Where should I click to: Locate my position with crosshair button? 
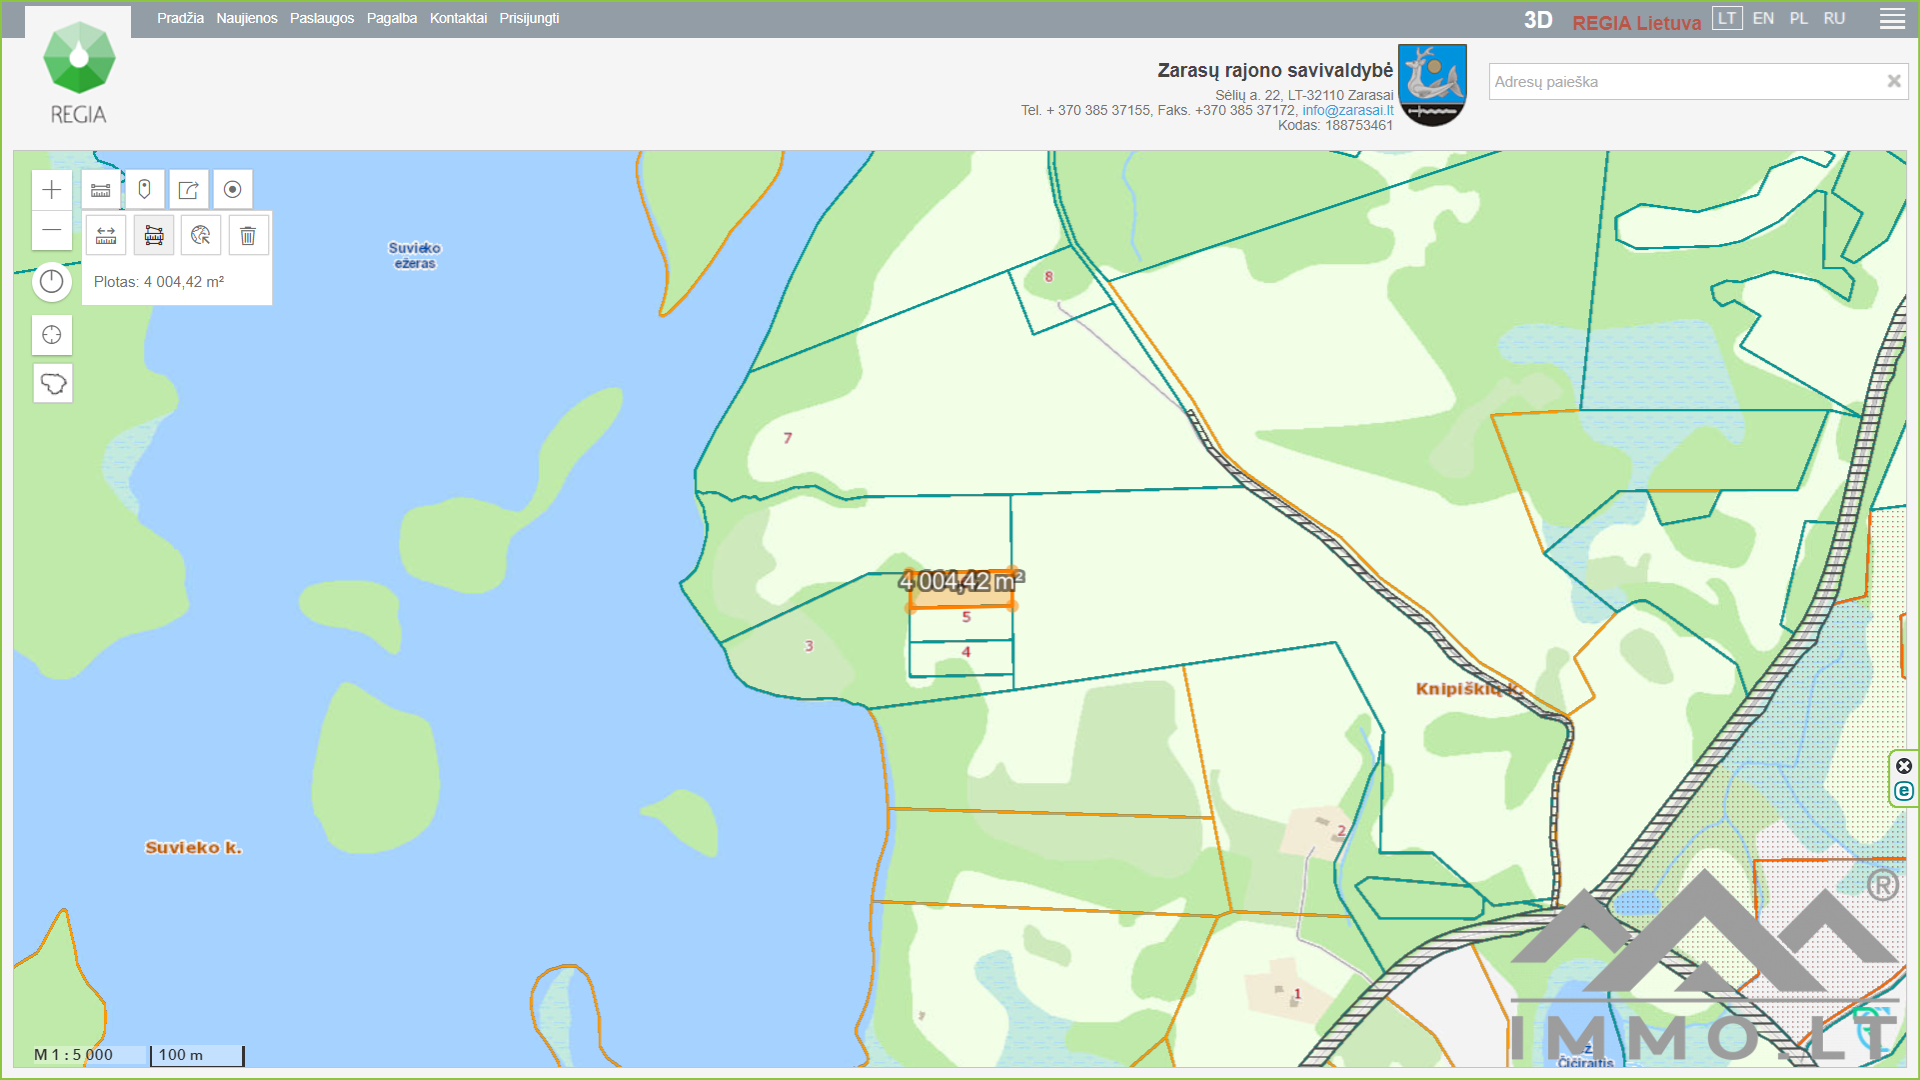pos(52,335)
